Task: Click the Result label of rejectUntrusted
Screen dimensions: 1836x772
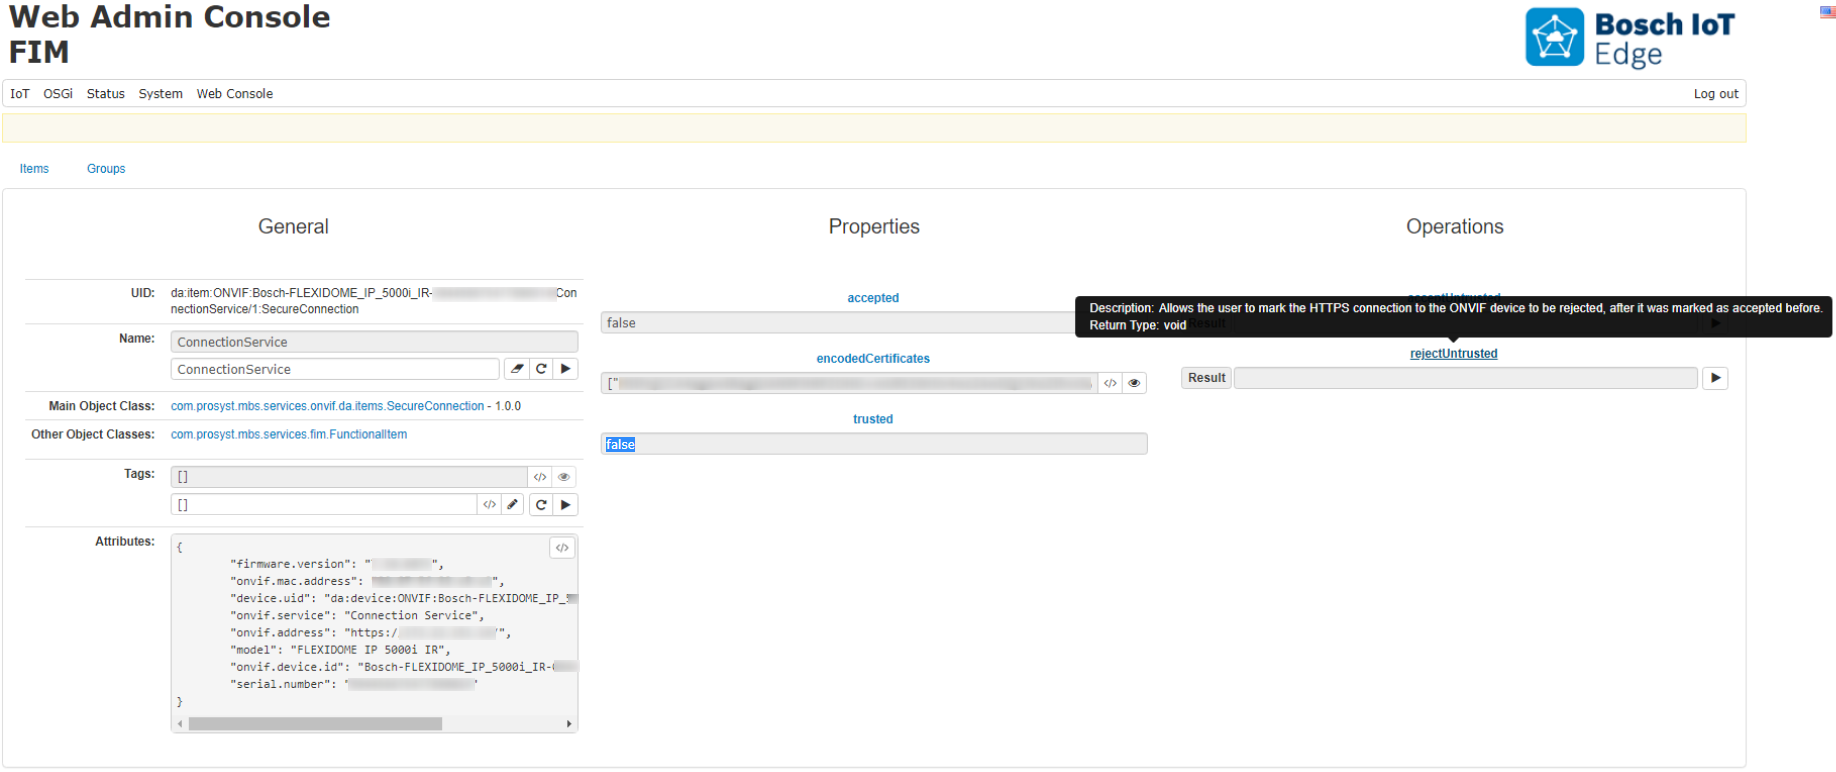Action: [1206, 378]
